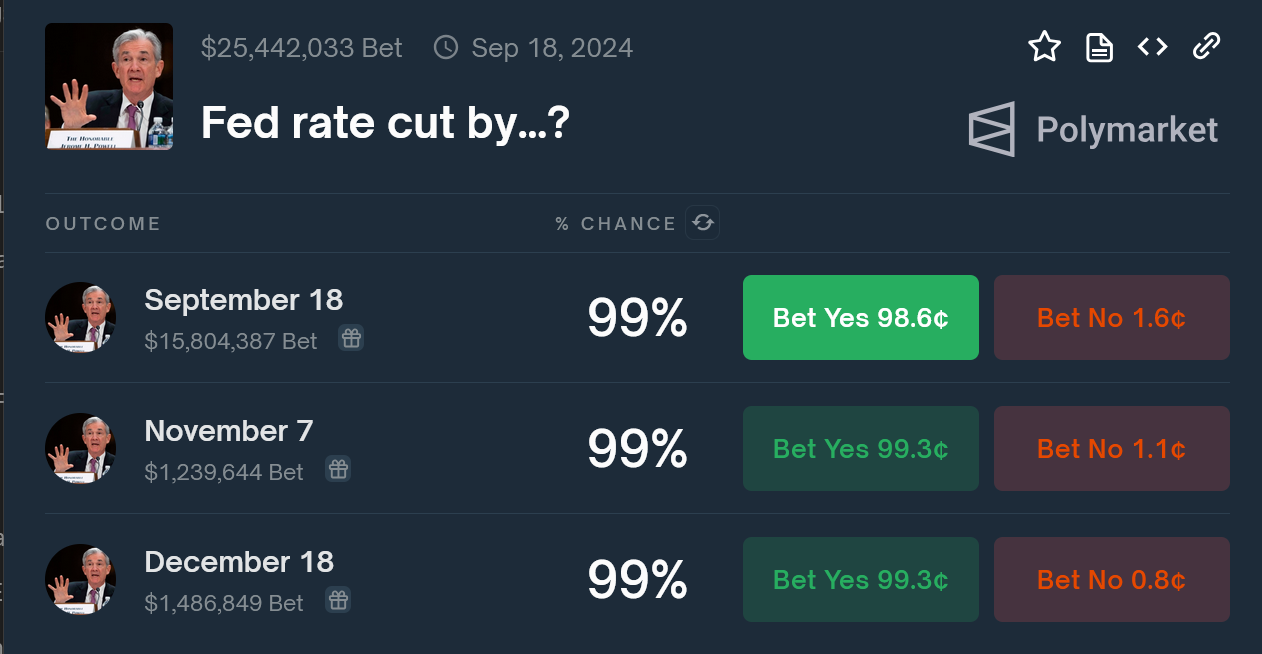Copy the market link icon
Viewport: 1262px width, 654px height.
coord(1206,46)
